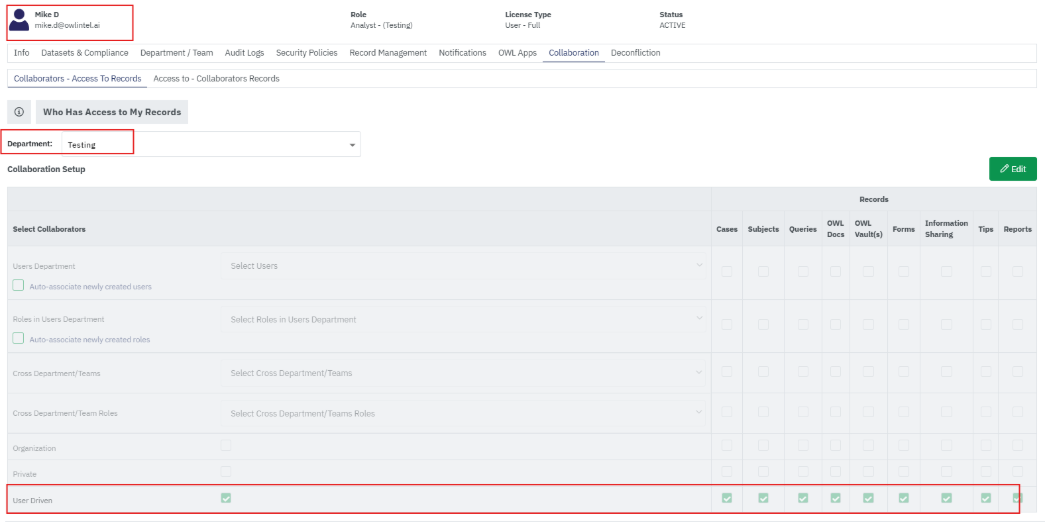Toggle User Driven Reports checkbox
Image resolution: width=1045 pixels, height=522 pixels.
[1017, 498]
